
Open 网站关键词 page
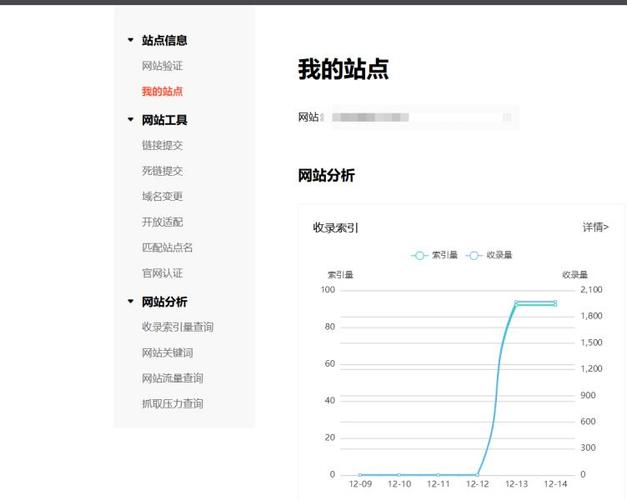(x=167, y=352)
